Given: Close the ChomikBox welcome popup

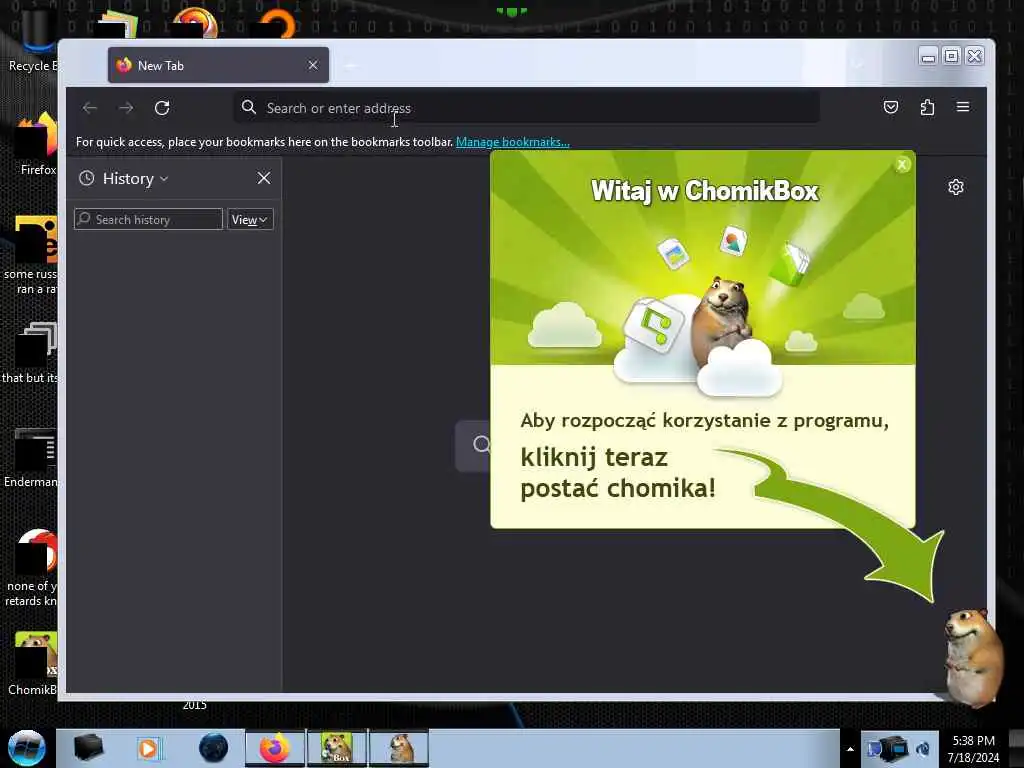Looking at the screenshot, I should tap(903, 165).
